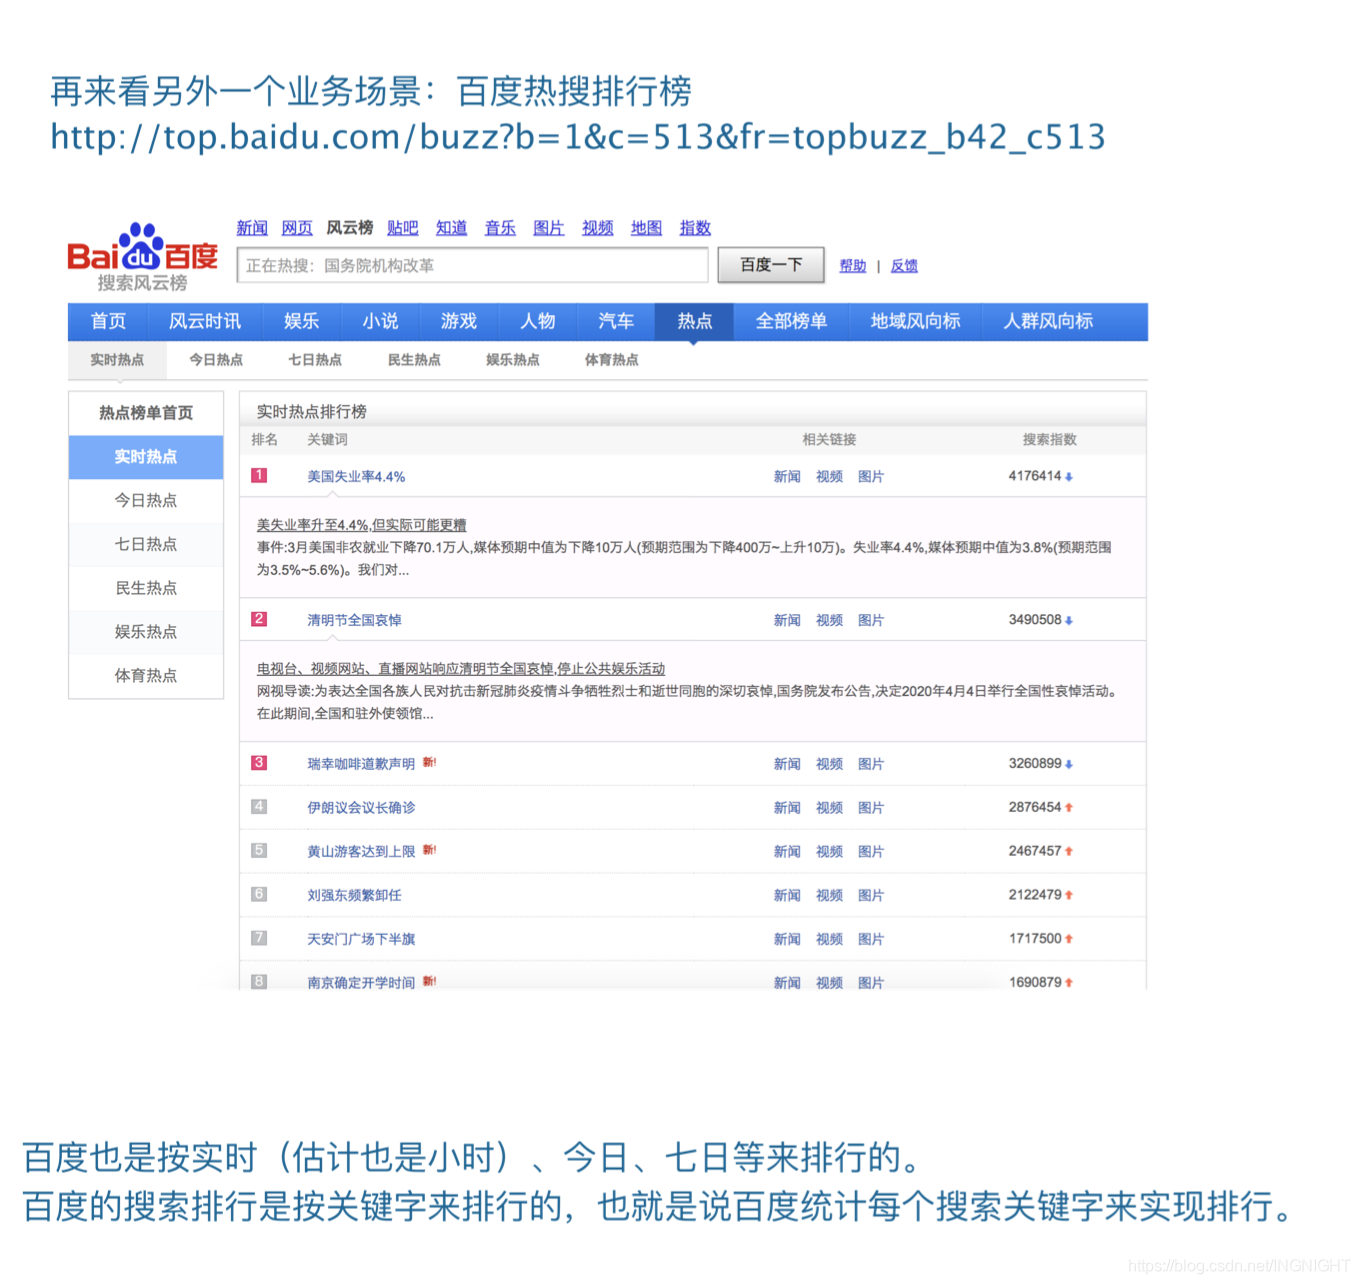Image resolution: width=1360 pixels, height=1284 pixels.
Task: Select 娱乐热点 in left sidebar
Action: click(146, 632)
